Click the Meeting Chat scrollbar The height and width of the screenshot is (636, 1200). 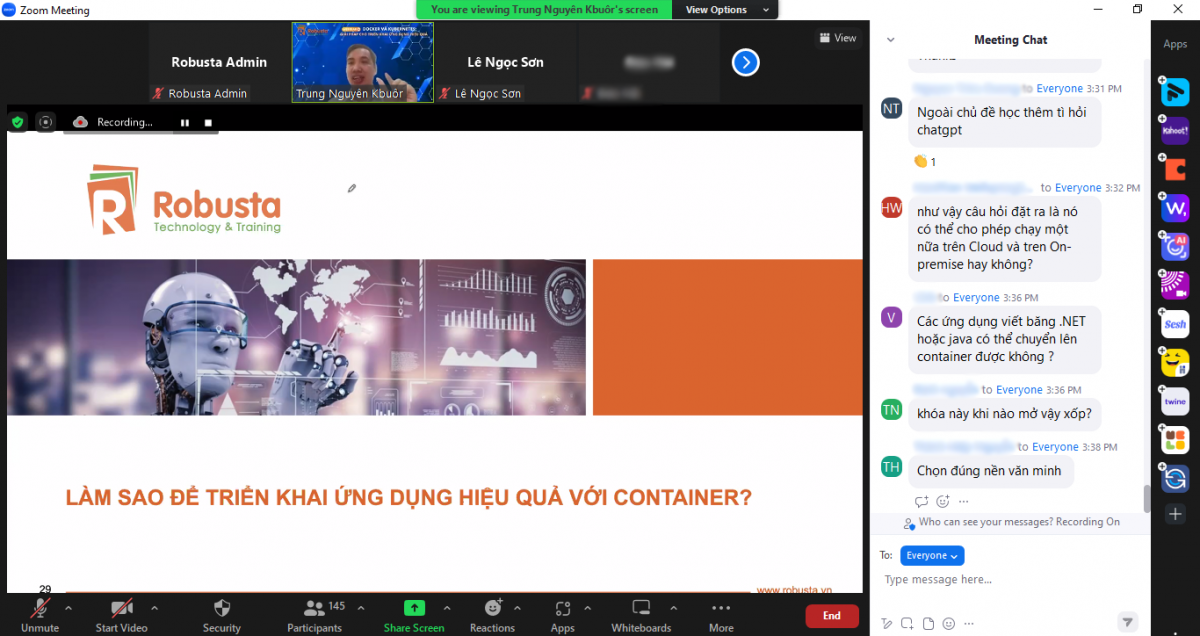pos(1147,498)
